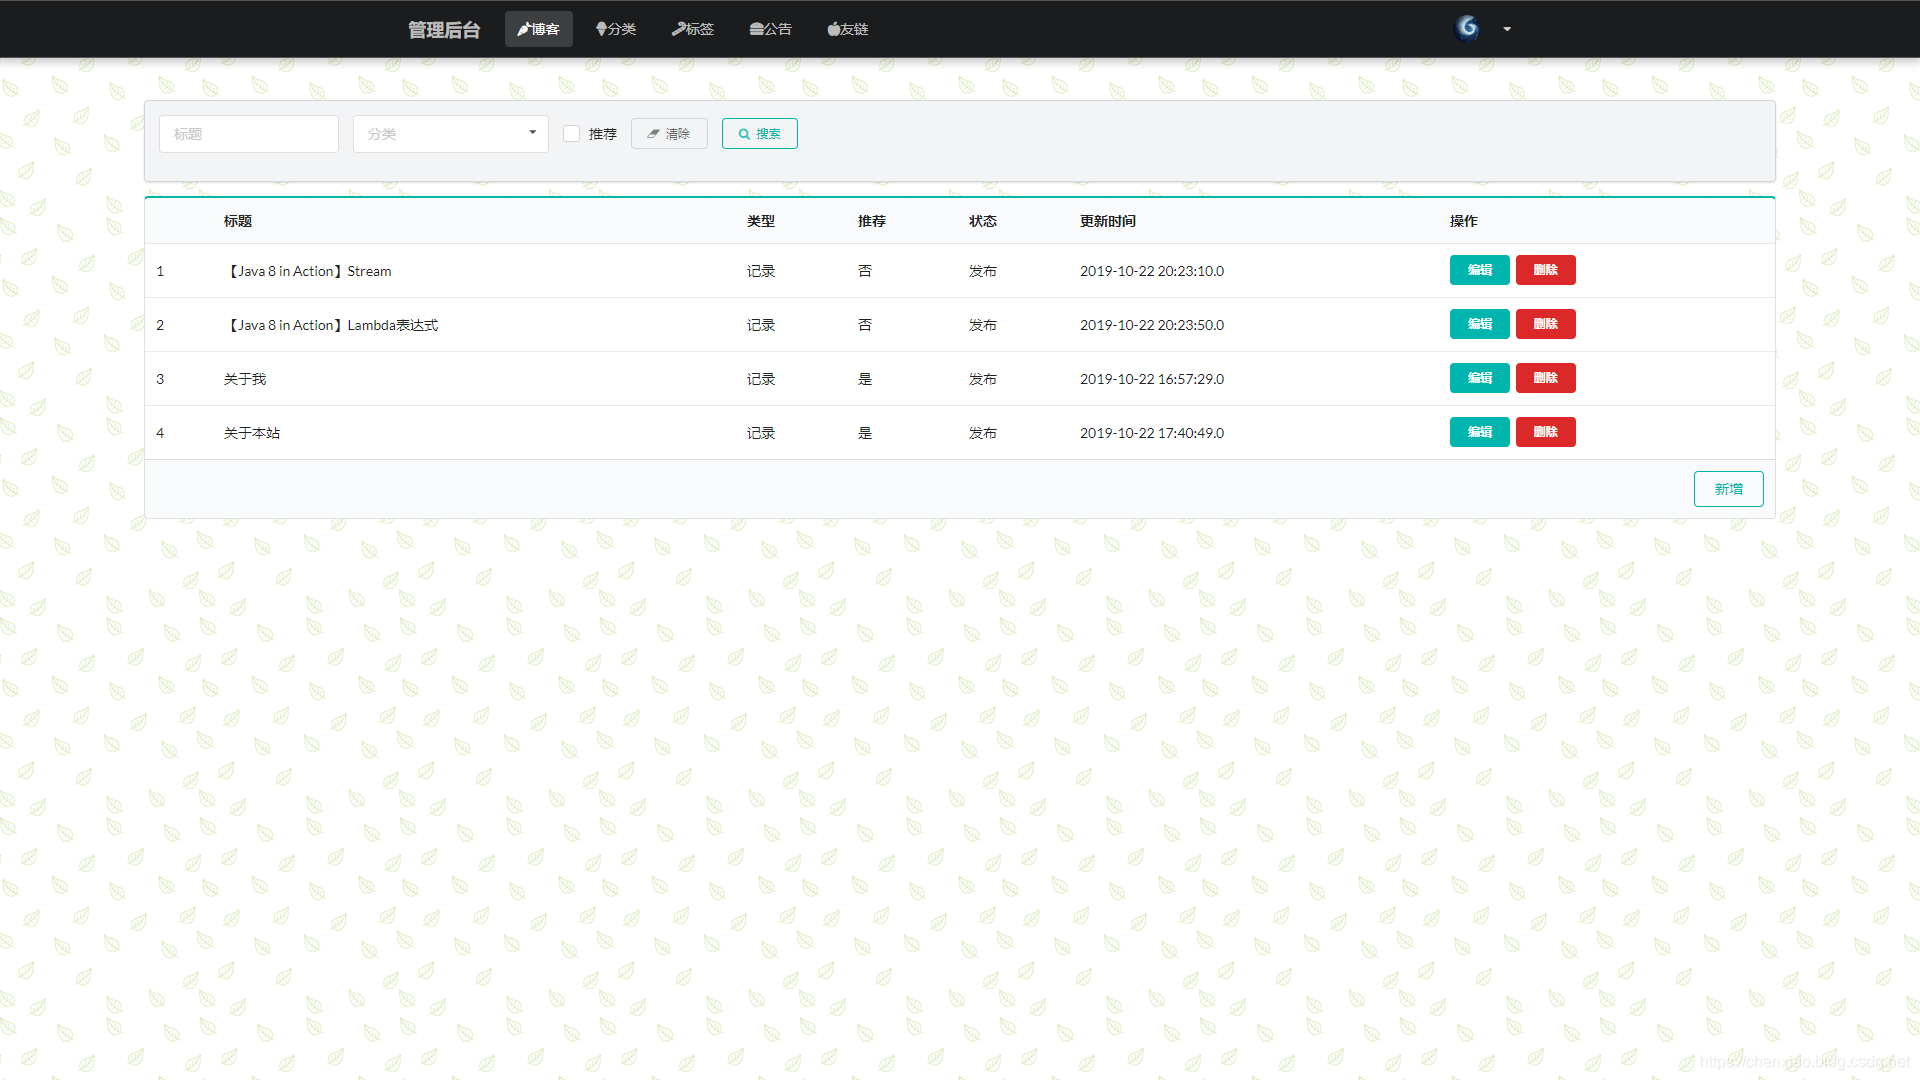The width and height of the screenshot is (1920, 1080).
Task: Edit the Java 8 Stream post
Action: coord(1479,270)
